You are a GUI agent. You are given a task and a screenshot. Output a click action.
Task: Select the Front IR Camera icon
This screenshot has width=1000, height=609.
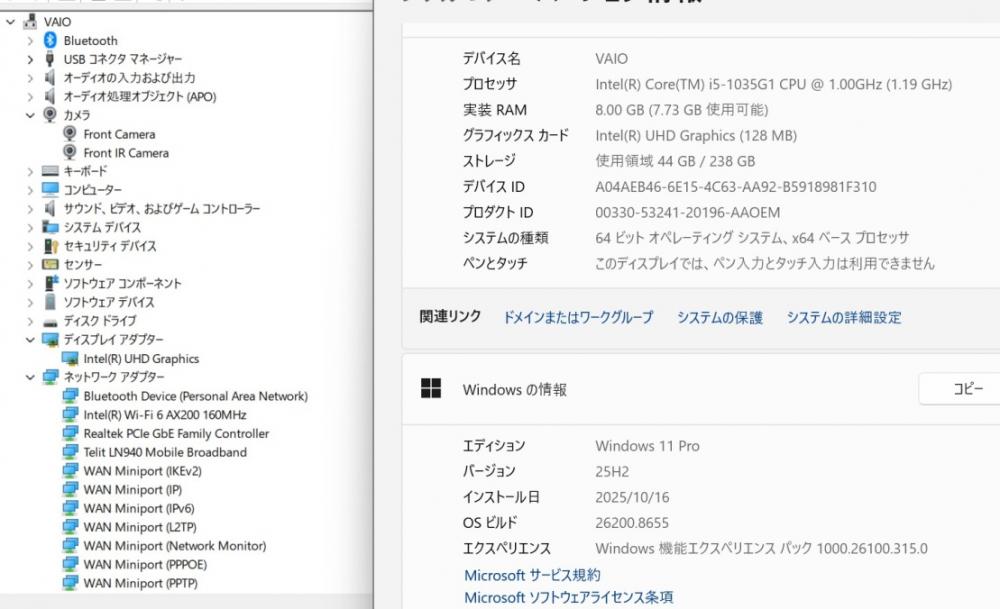pyautogui.click(x=70, y=152)
